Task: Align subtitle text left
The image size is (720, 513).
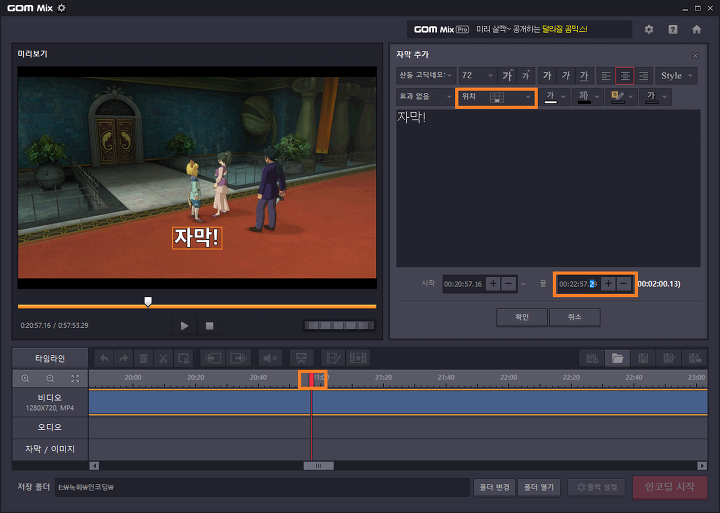Action: point(606,76)
